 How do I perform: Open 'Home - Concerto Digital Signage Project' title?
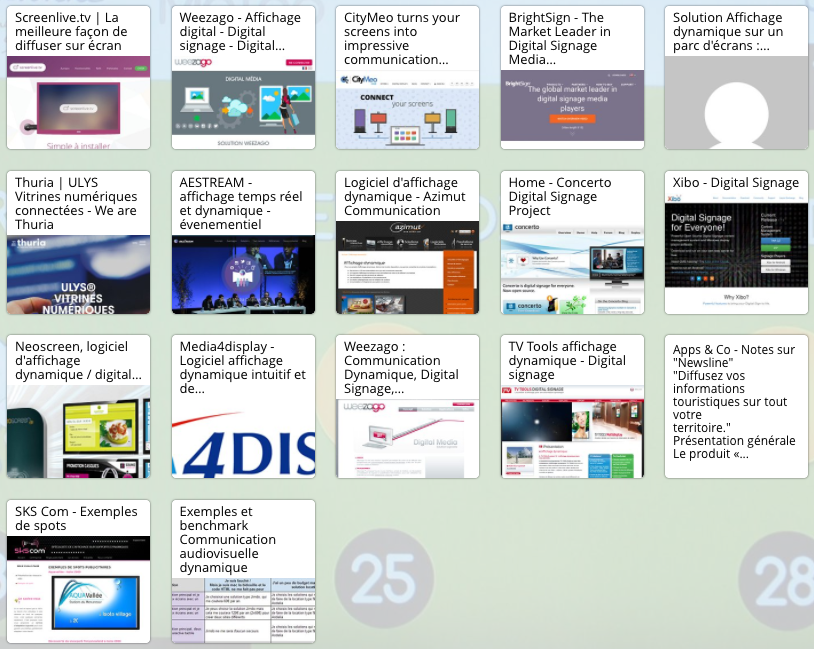pos(560,197)
